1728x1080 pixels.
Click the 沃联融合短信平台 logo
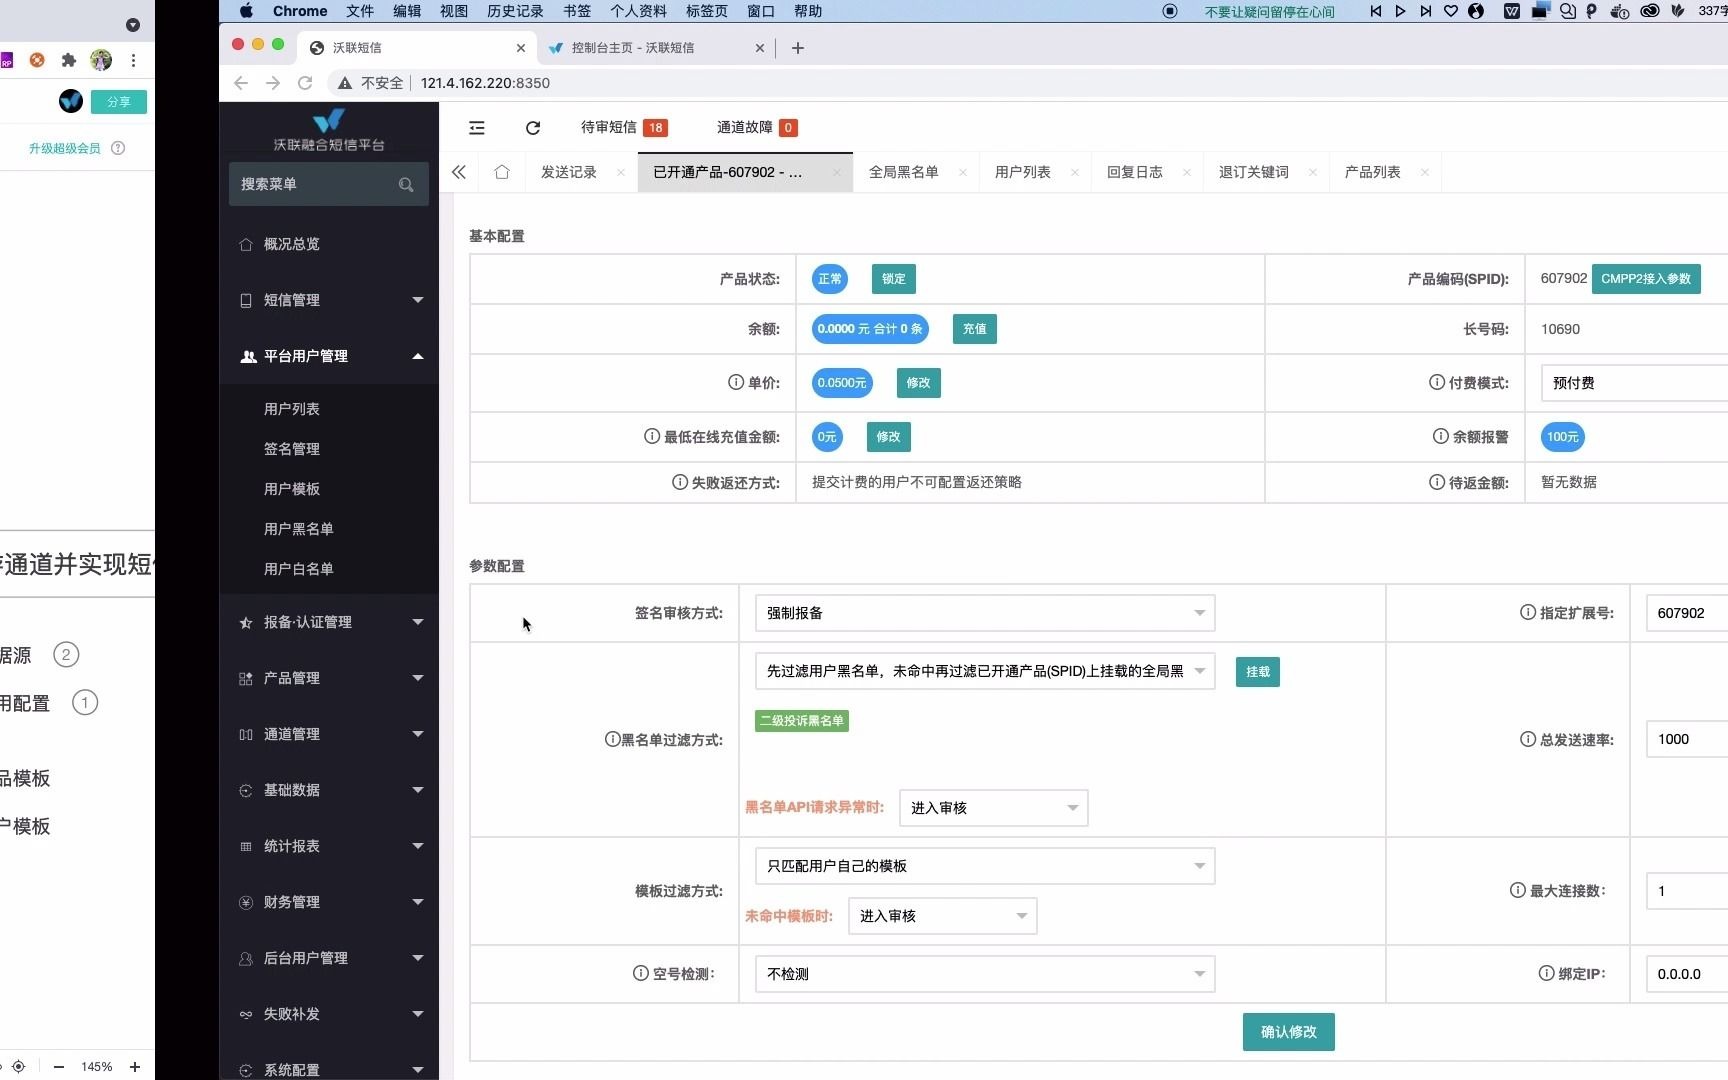329,130
